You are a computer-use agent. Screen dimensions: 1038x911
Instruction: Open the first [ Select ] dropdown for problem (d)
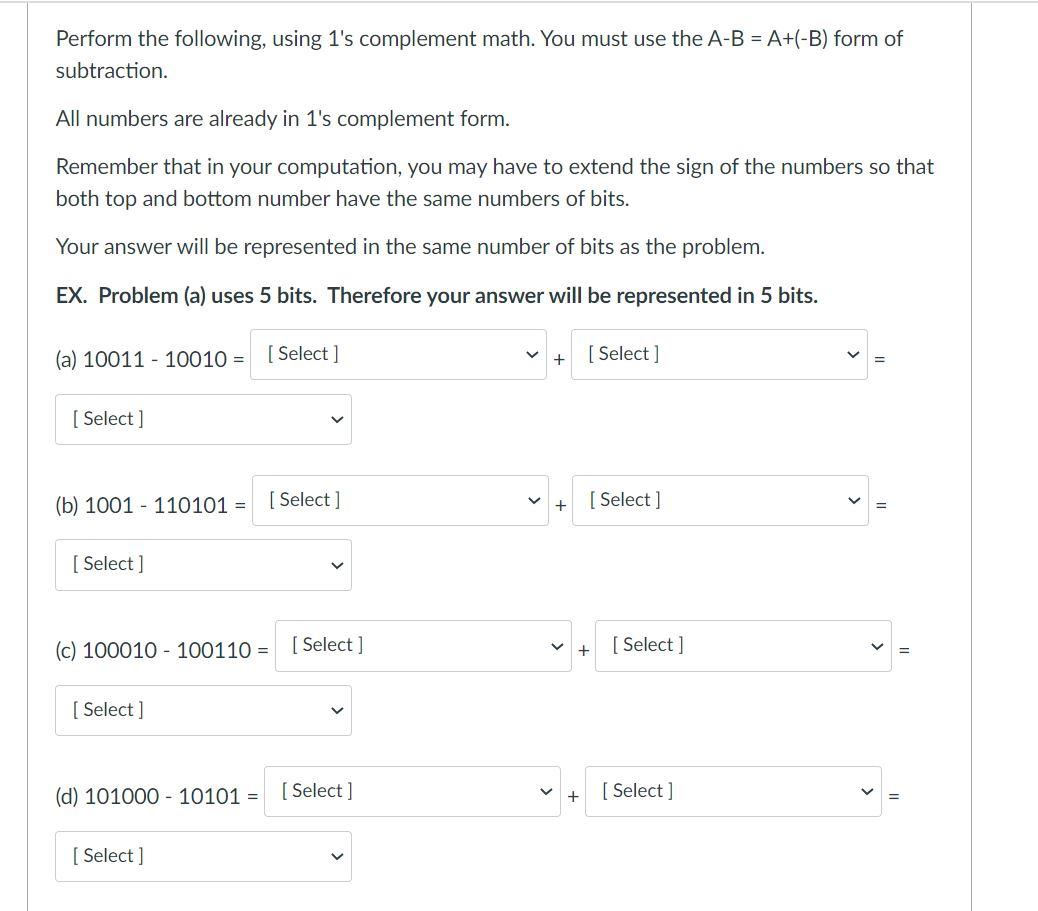coord(412,791)
